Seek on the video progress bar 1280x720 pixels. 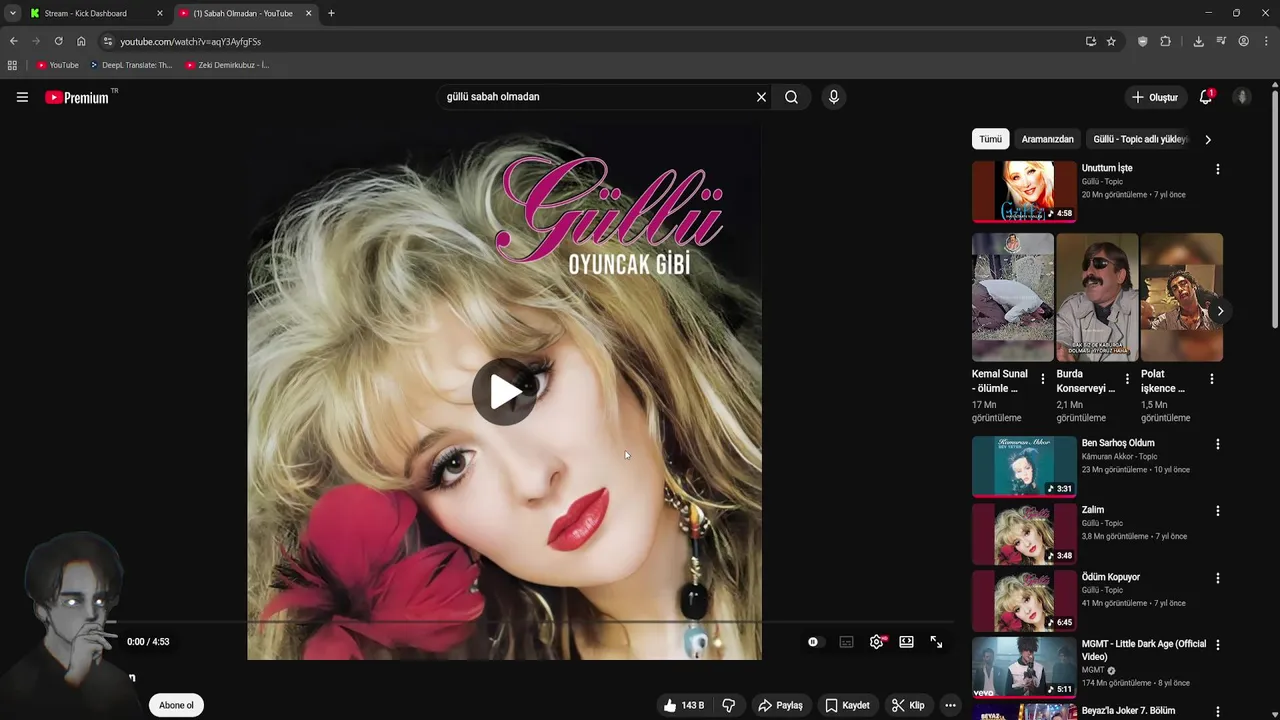point(531,621)
